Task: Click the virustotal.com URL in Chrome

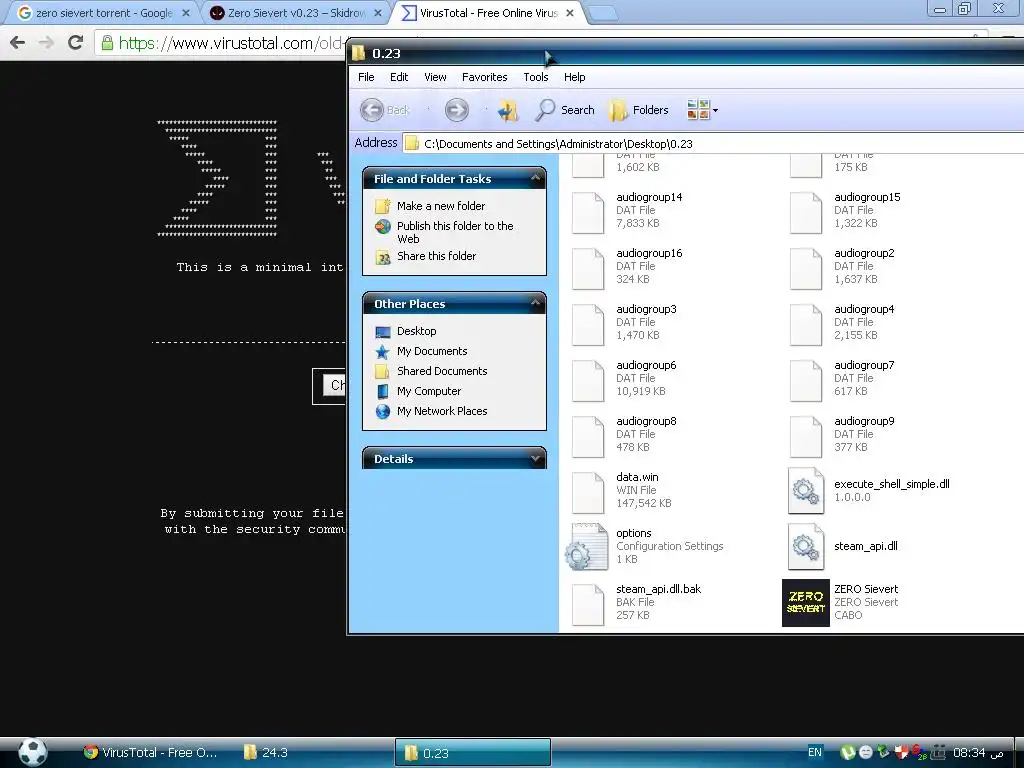Action: [x=231, y=44]
